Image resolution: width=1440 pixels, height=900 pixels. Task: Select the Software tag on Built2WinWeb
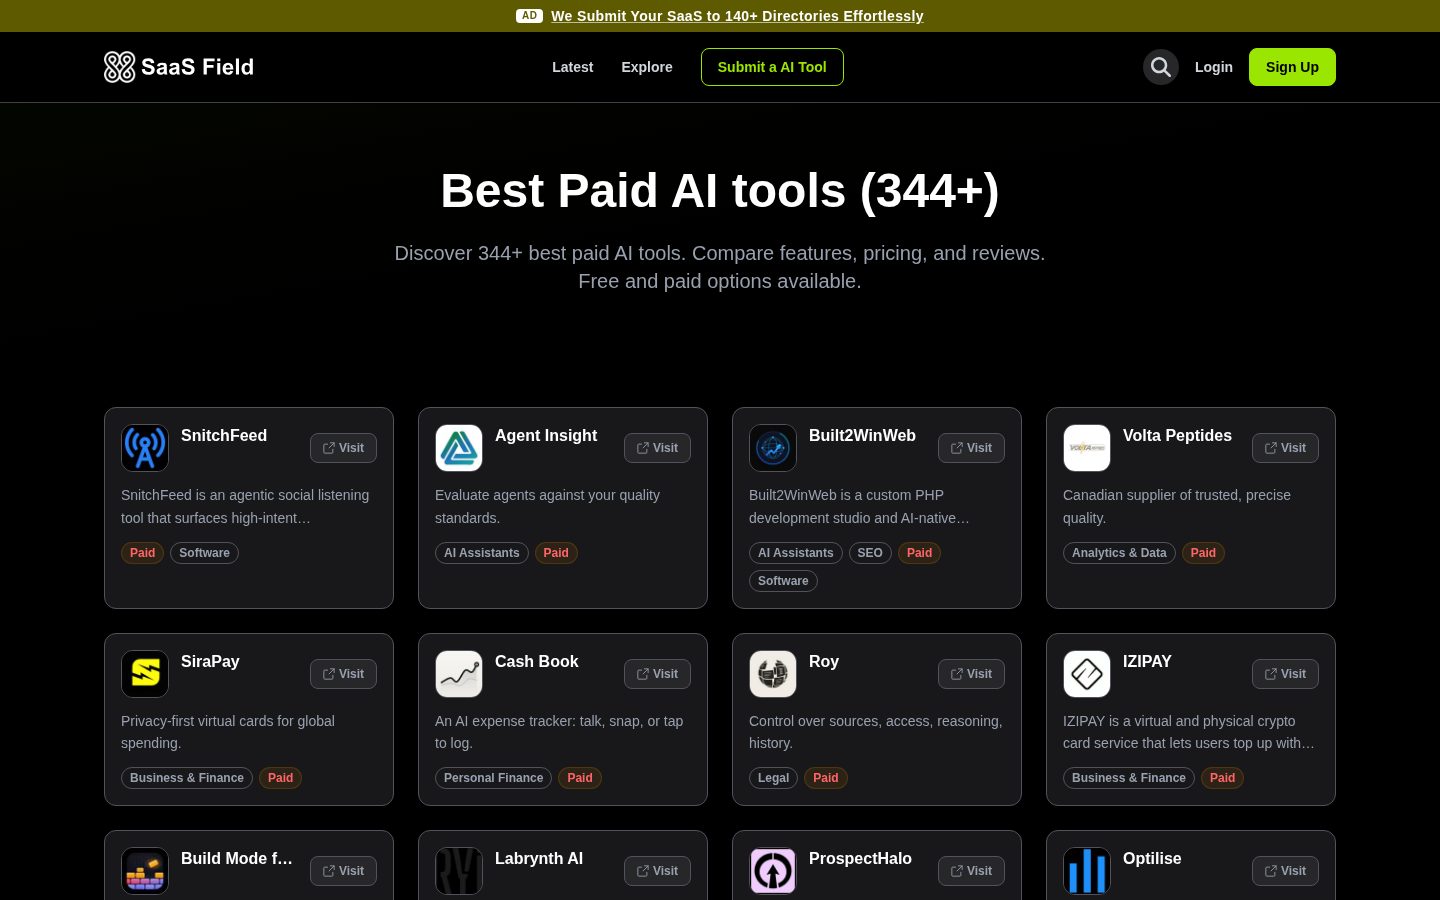click(783, 581)
